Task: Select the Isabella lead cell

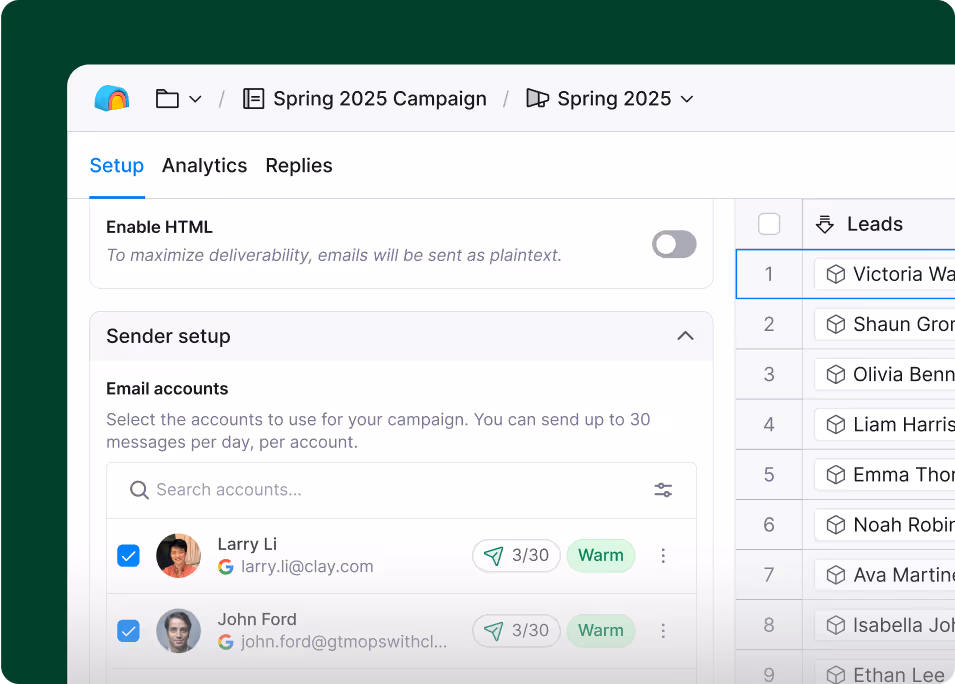Action: click(x=878, y=625)
